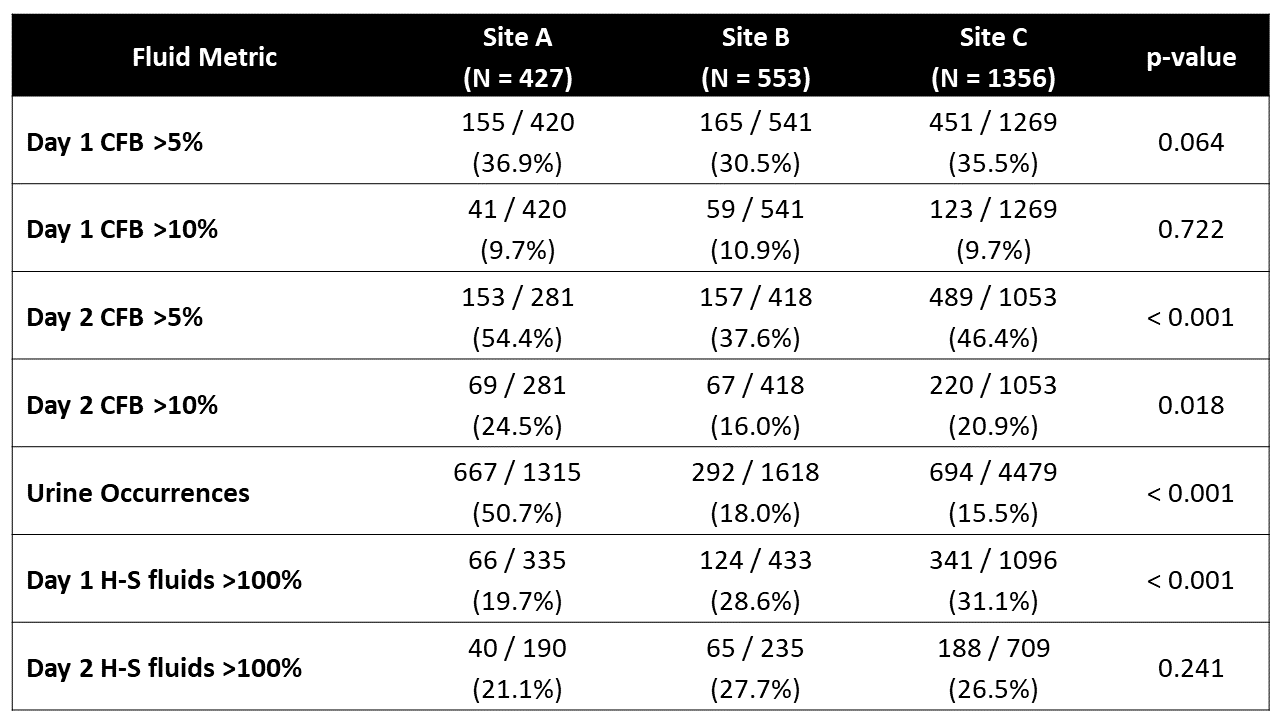
Task: Select the 0.064 p-value cell
Action: 1191,142
